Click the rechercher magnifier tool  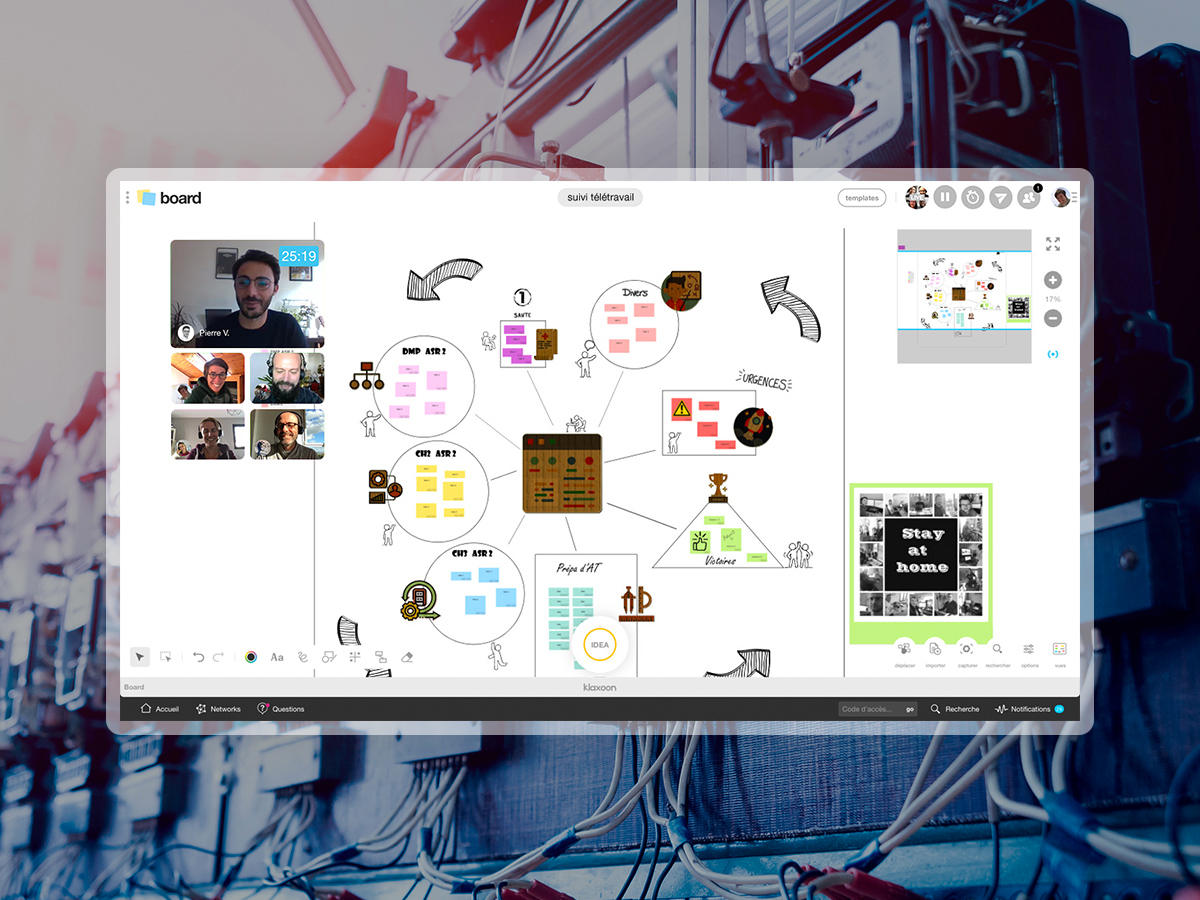(997, 653)
